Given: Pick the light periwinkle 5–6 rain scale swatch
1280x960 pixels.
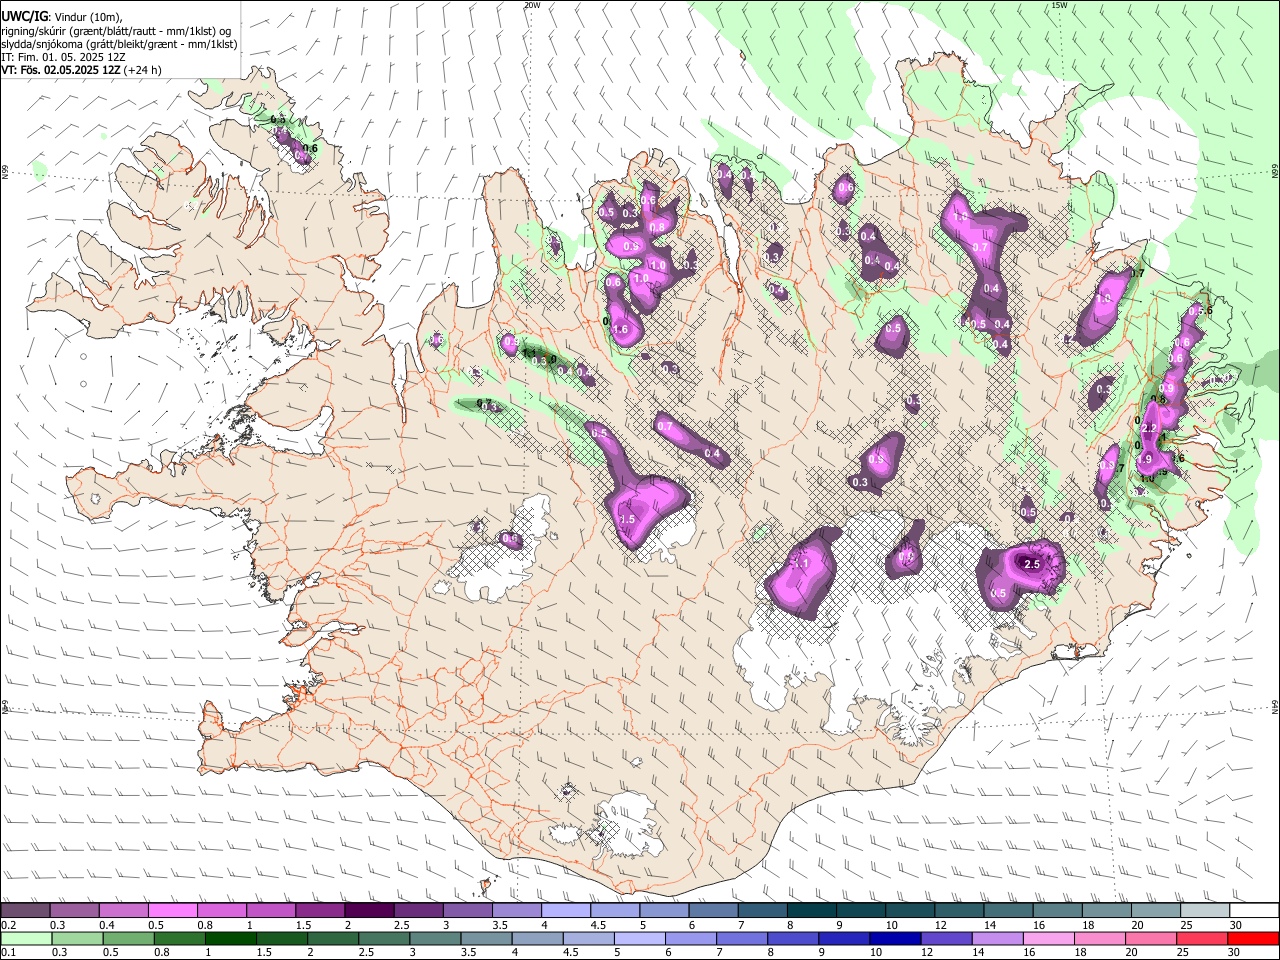Looking at the screenshot, I should pos(640,938).
